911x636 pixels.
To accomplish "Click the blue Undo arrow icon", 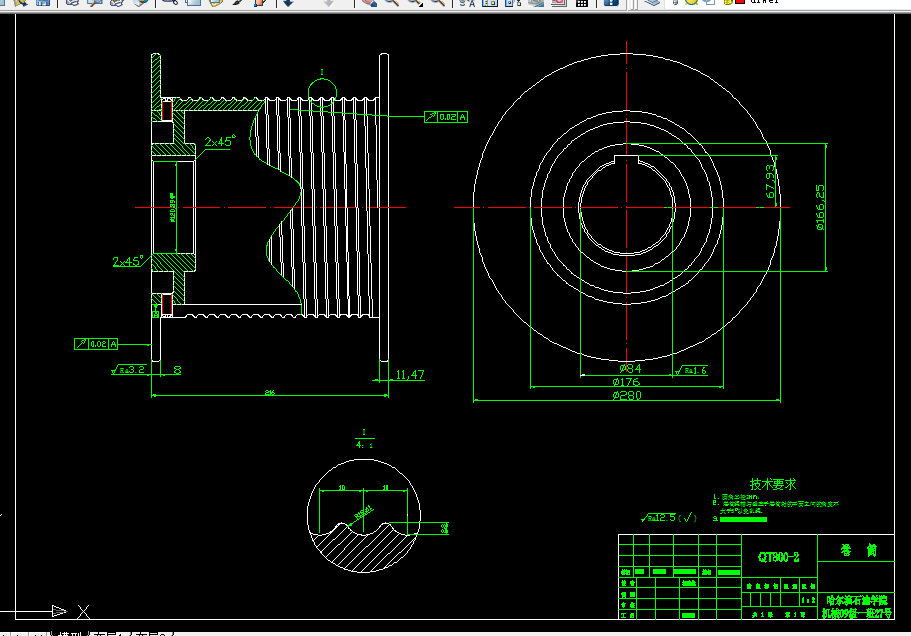I will (288, 2).
